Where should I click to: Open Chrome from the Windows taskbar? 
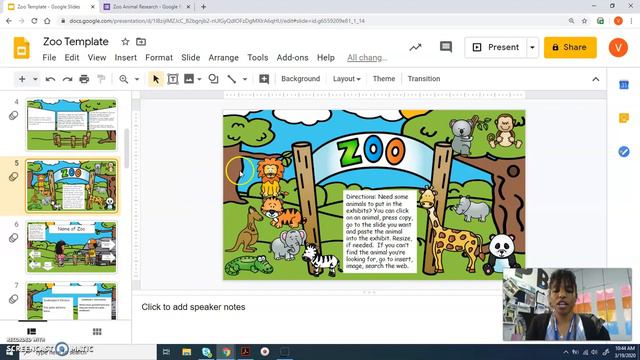226,351
